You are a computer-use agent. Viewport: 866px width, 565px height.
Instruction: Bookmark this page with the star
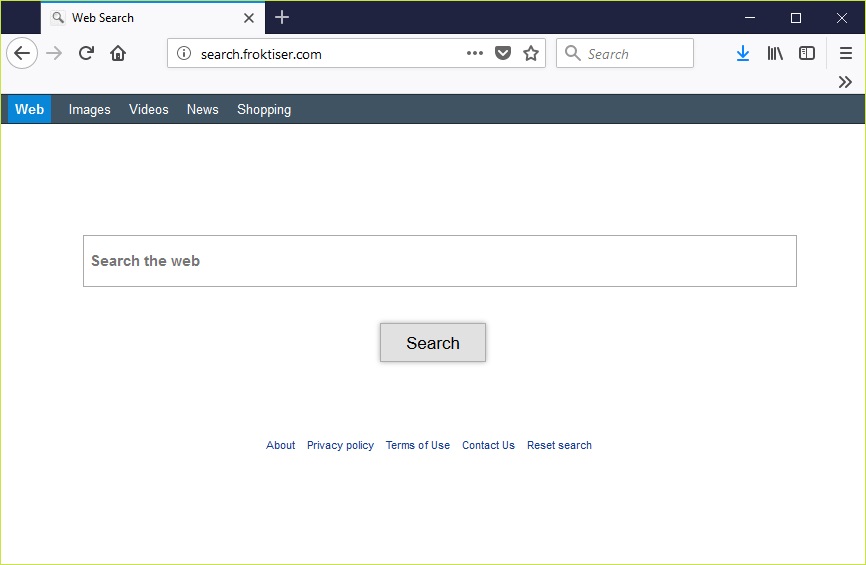tap(531, 54)
